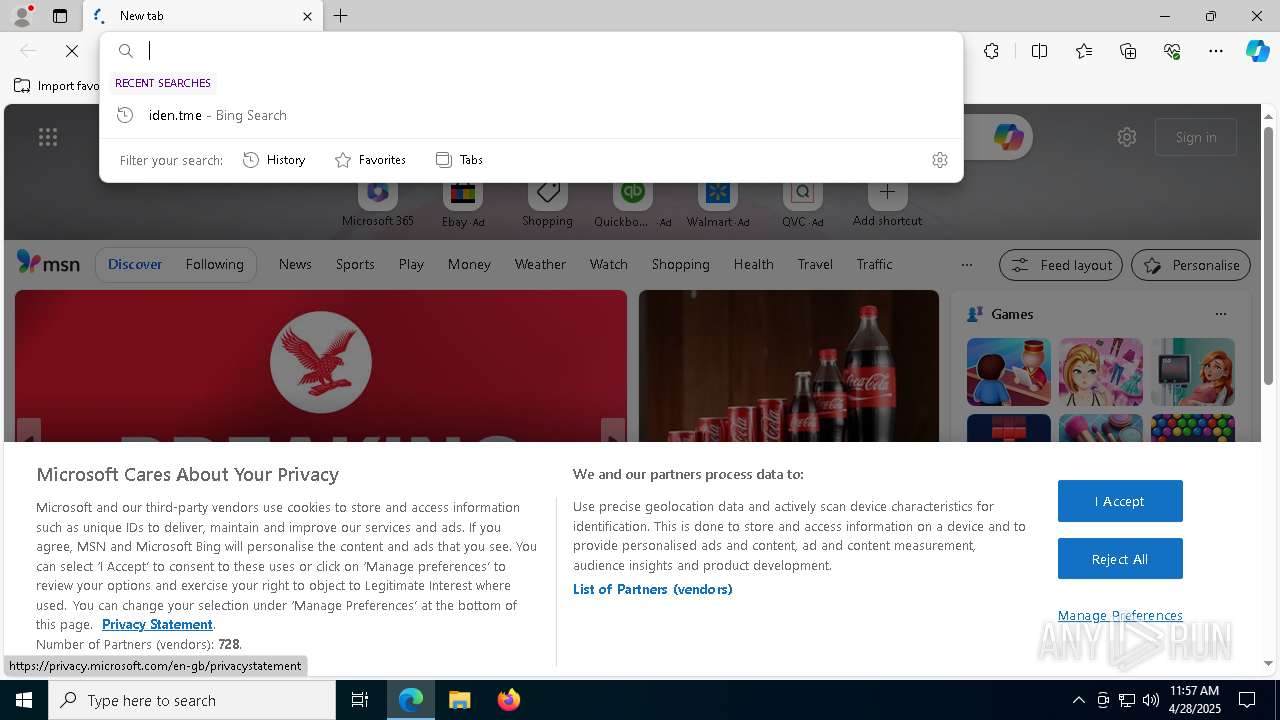
Task: Open the Ebay ad shortcut
Action: click(463, 205)
